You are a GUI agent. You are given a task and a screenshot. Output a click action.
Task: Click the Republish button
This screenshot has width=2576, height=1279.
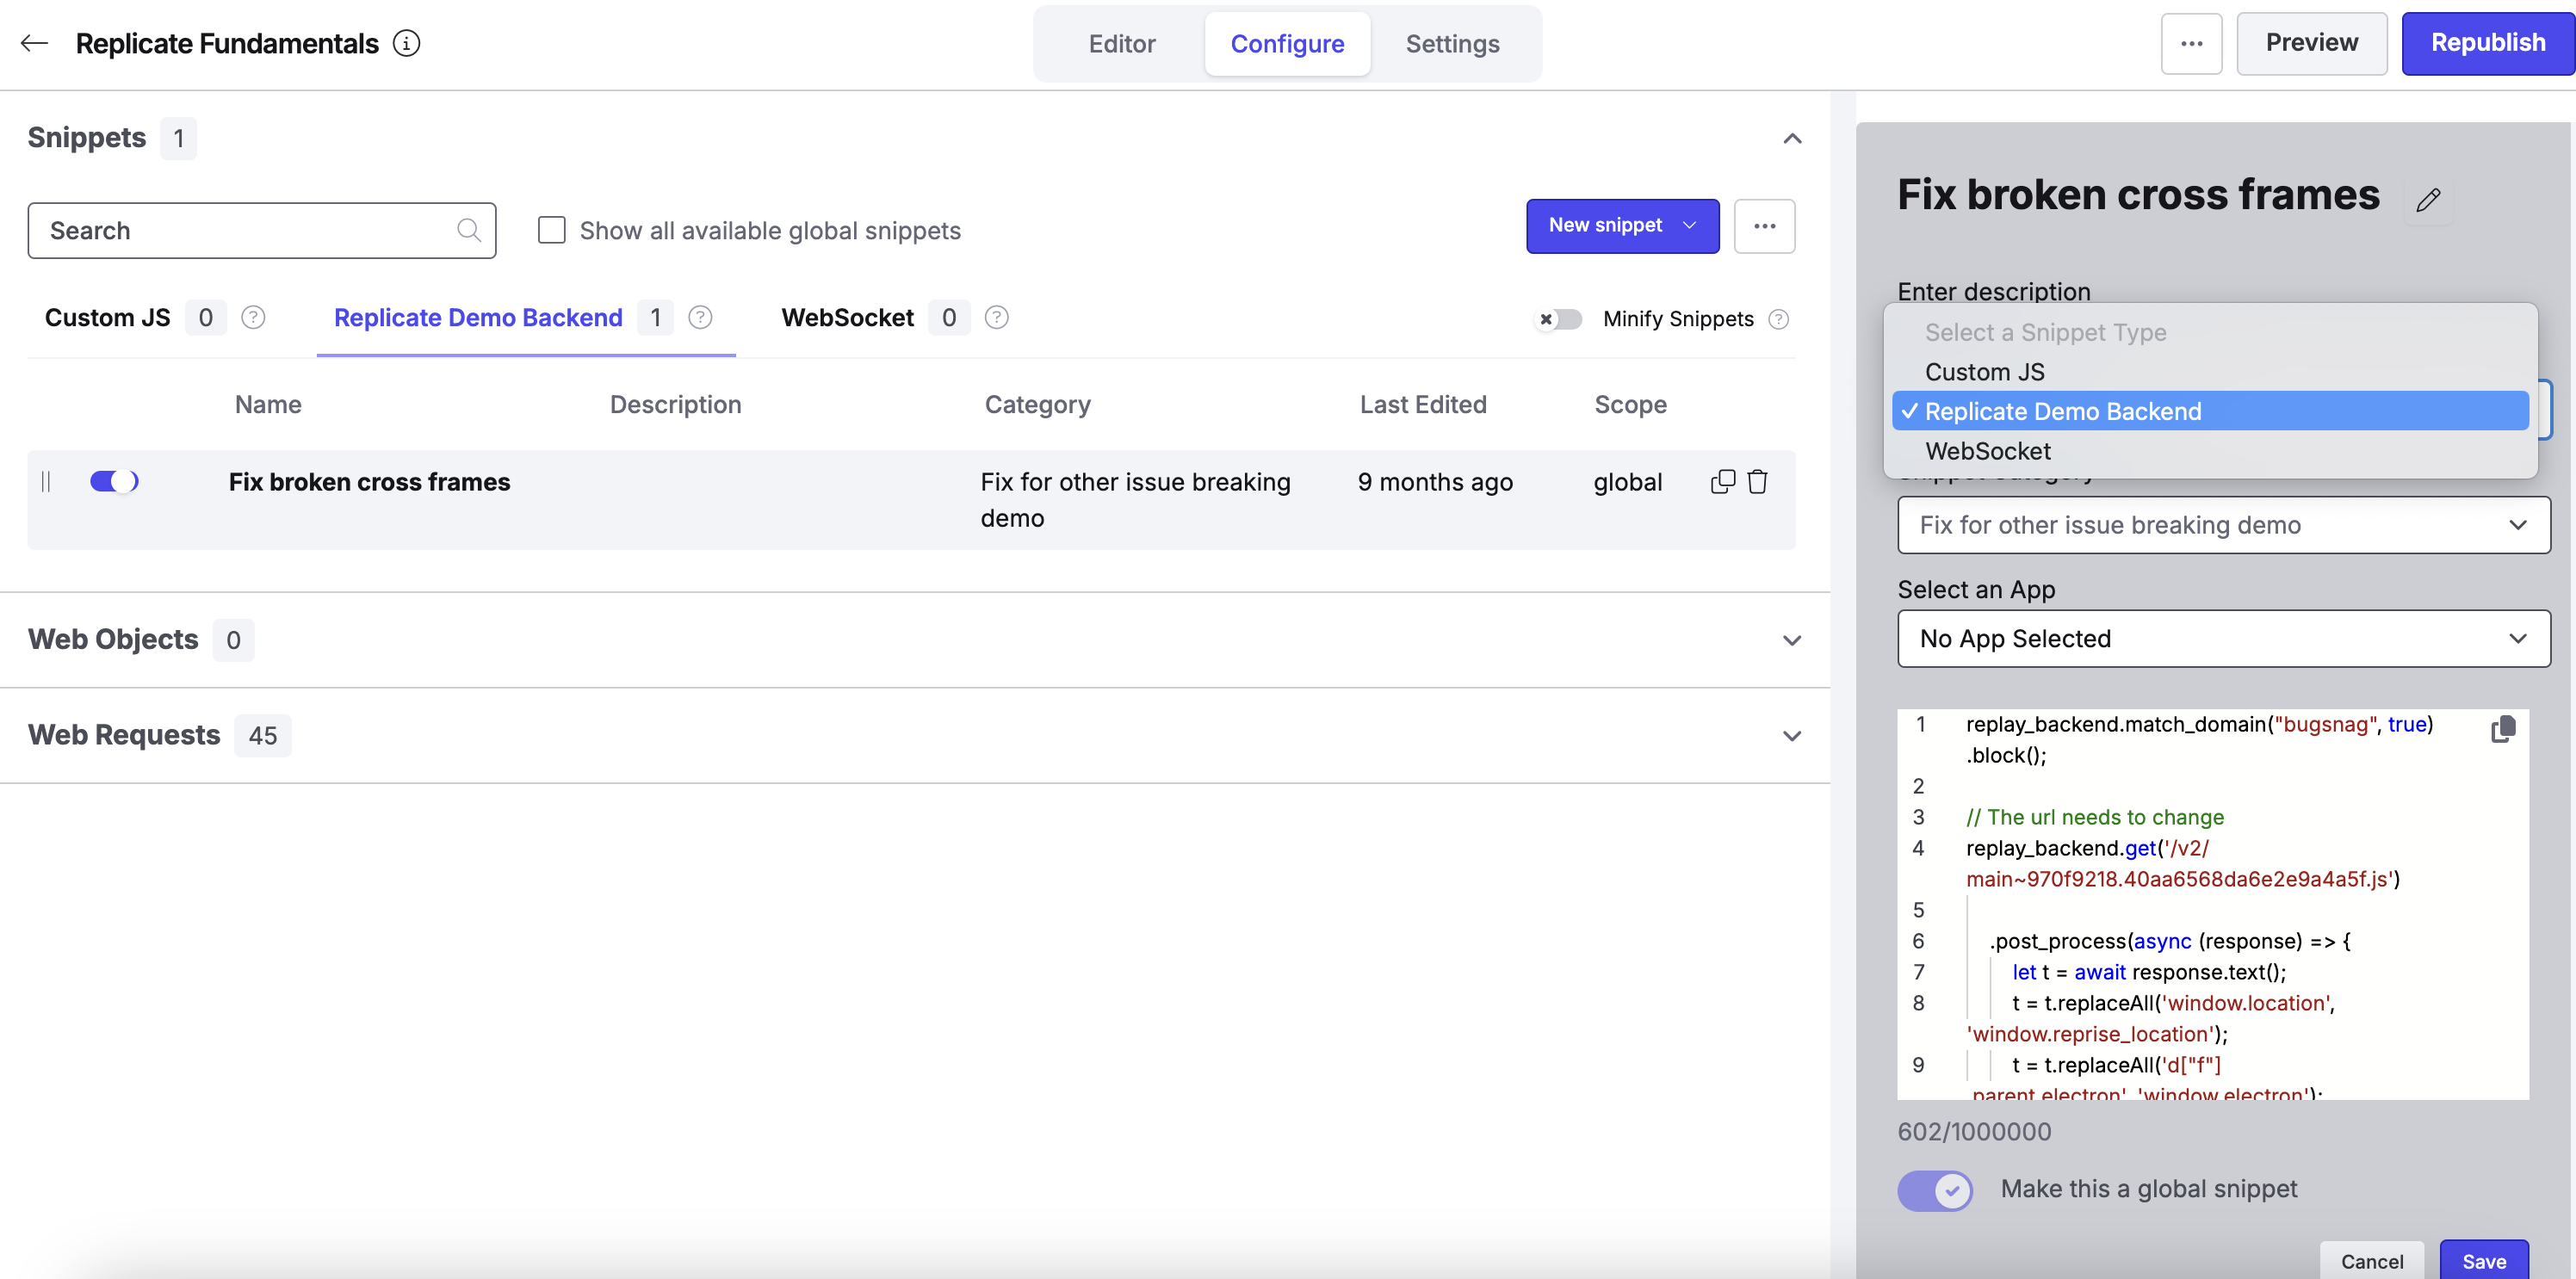pyautogui.click(x=2487, y=44)
